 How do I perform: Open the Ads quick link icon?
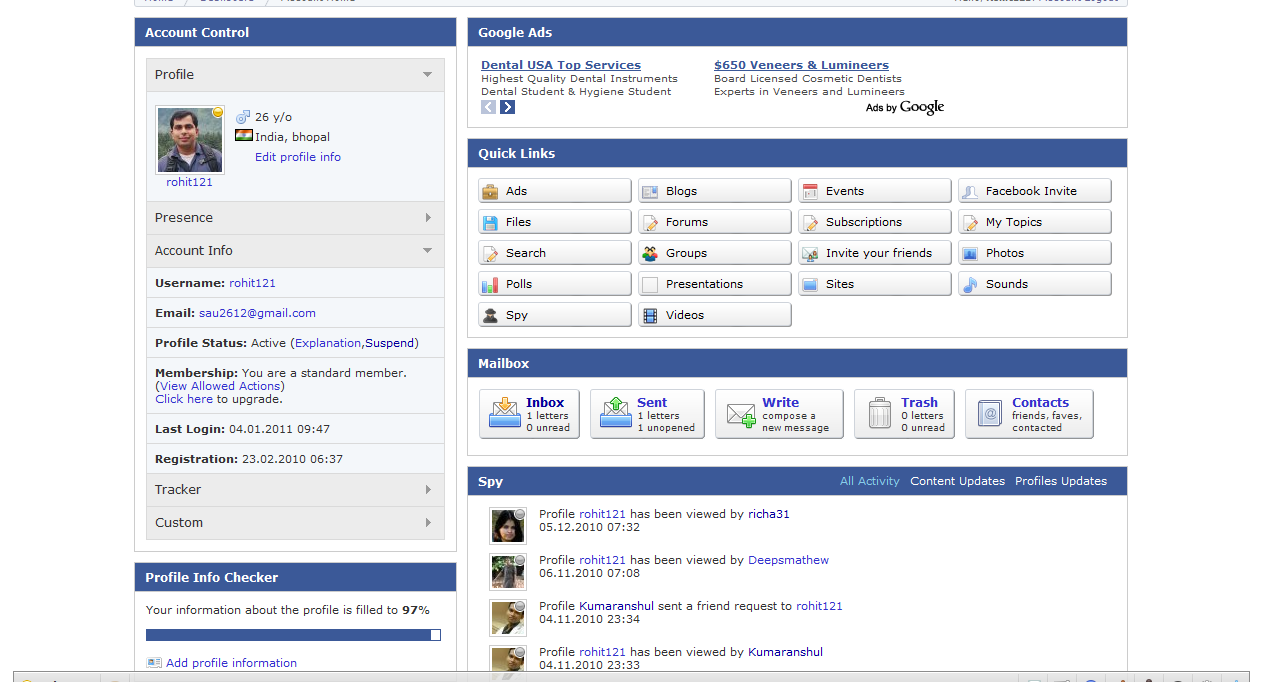[490, 191]
